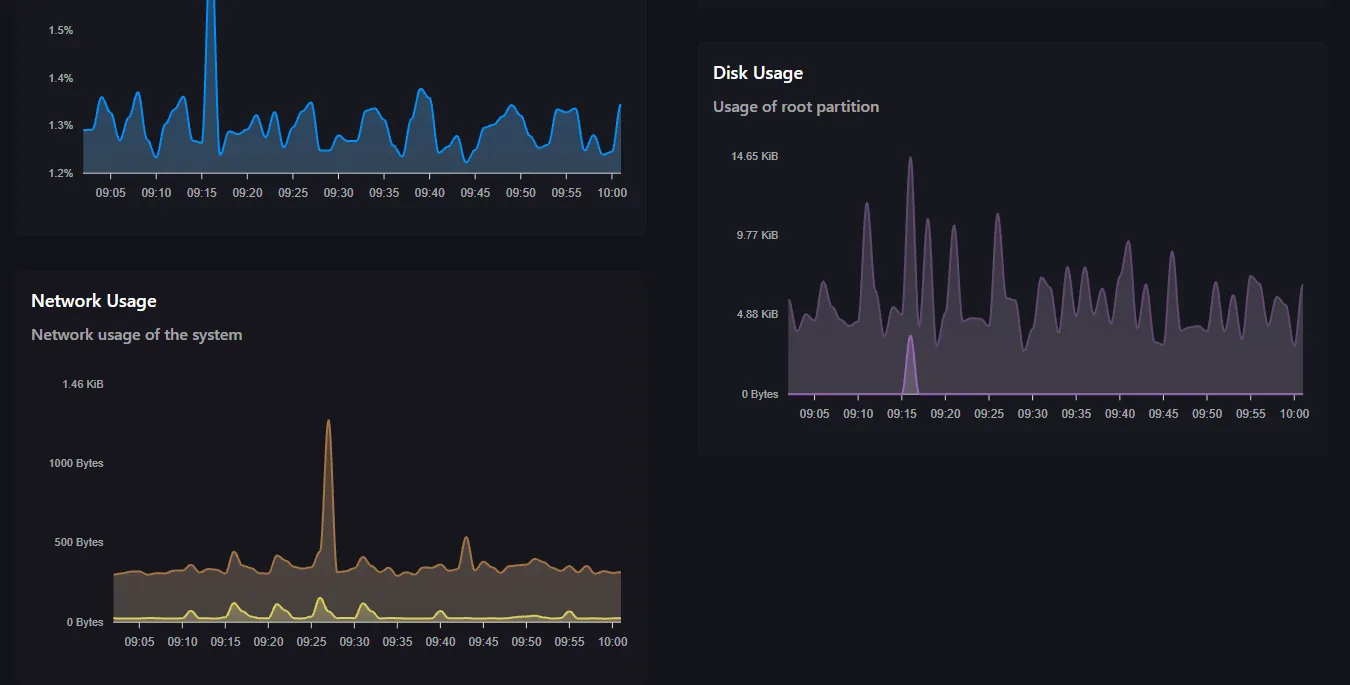The height and width of the screenshot is (685, 1350).
Task: Click the 09:25 tick in Network Usage chart
Action: tap(312, 641)
